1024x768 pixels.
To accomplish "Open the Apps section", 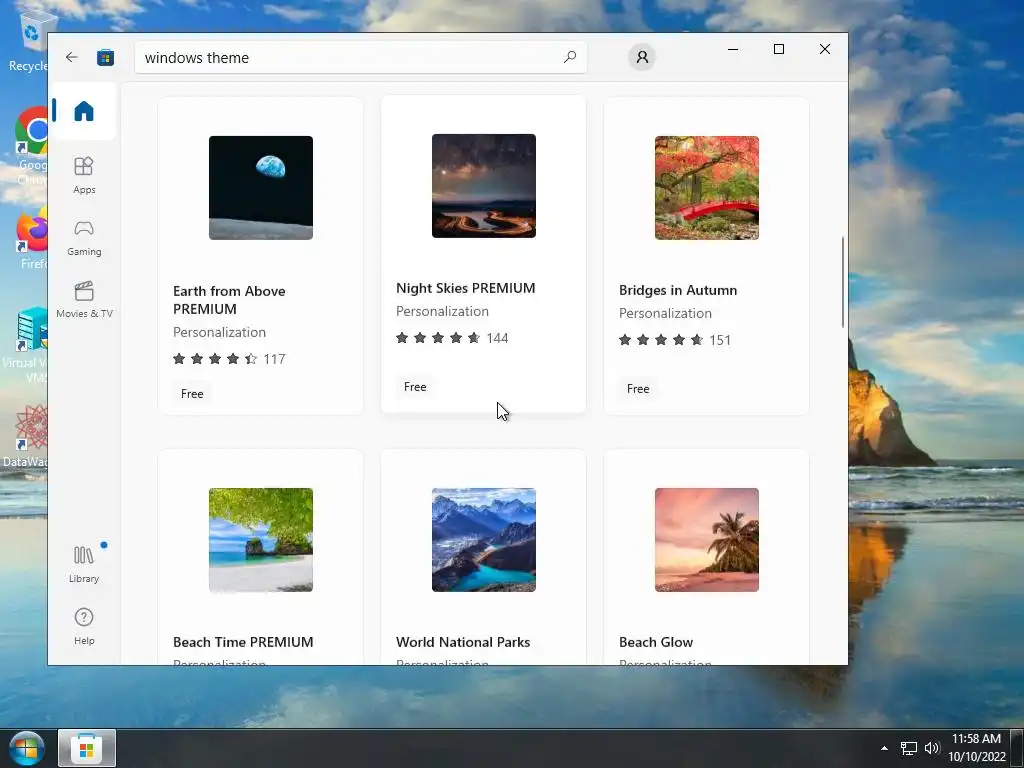I will [84, 175].
